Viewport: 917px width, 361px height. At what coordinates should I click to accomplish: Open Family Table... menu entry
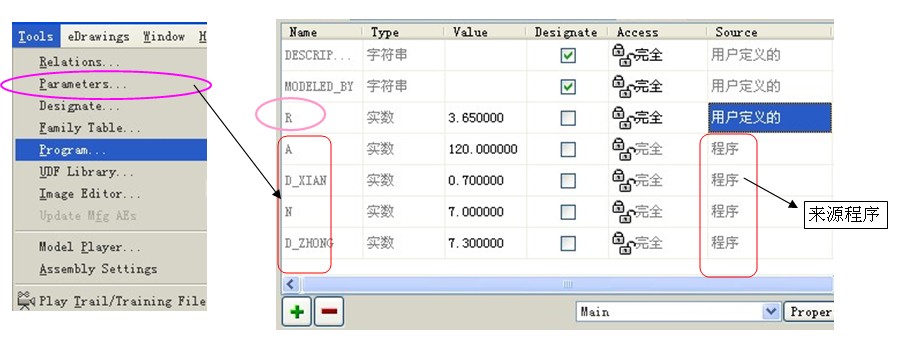(89, 128)
